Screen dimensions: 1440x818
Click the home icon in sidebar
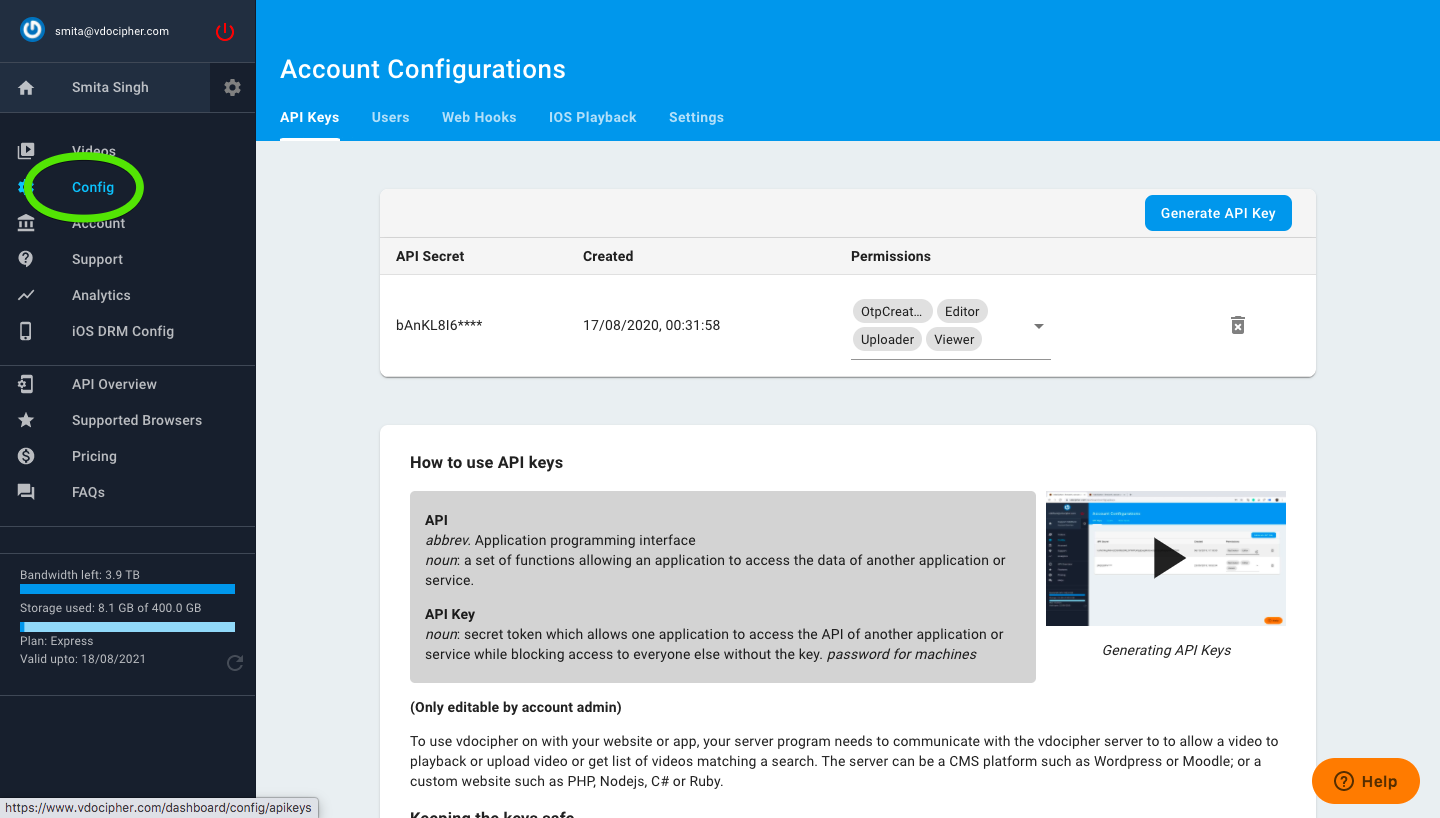click(26, 88)
